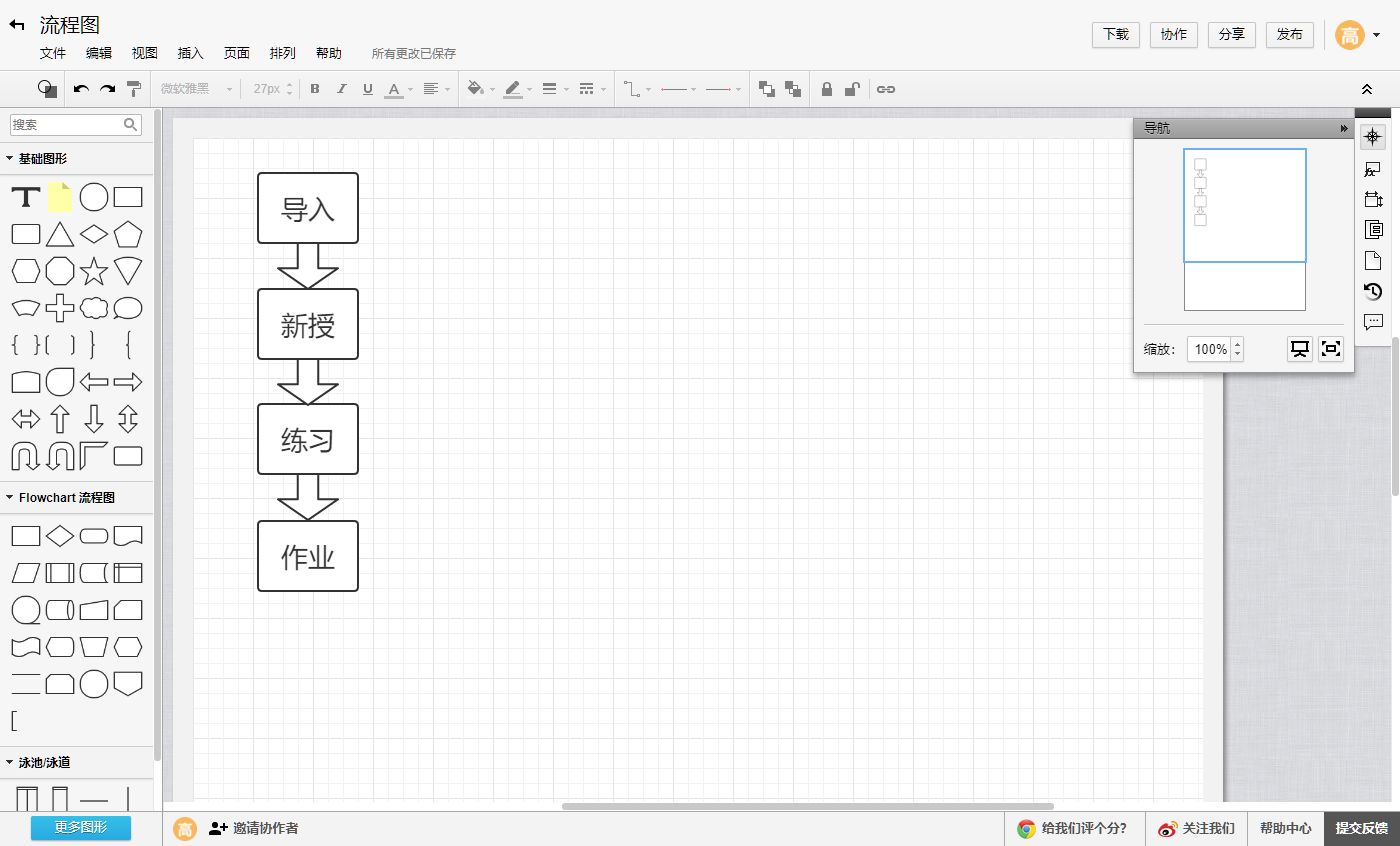The width and height of the screenshot is (1400, 846).
Task: Open the line end arrow style dropdown
Action: pos(723,89)
